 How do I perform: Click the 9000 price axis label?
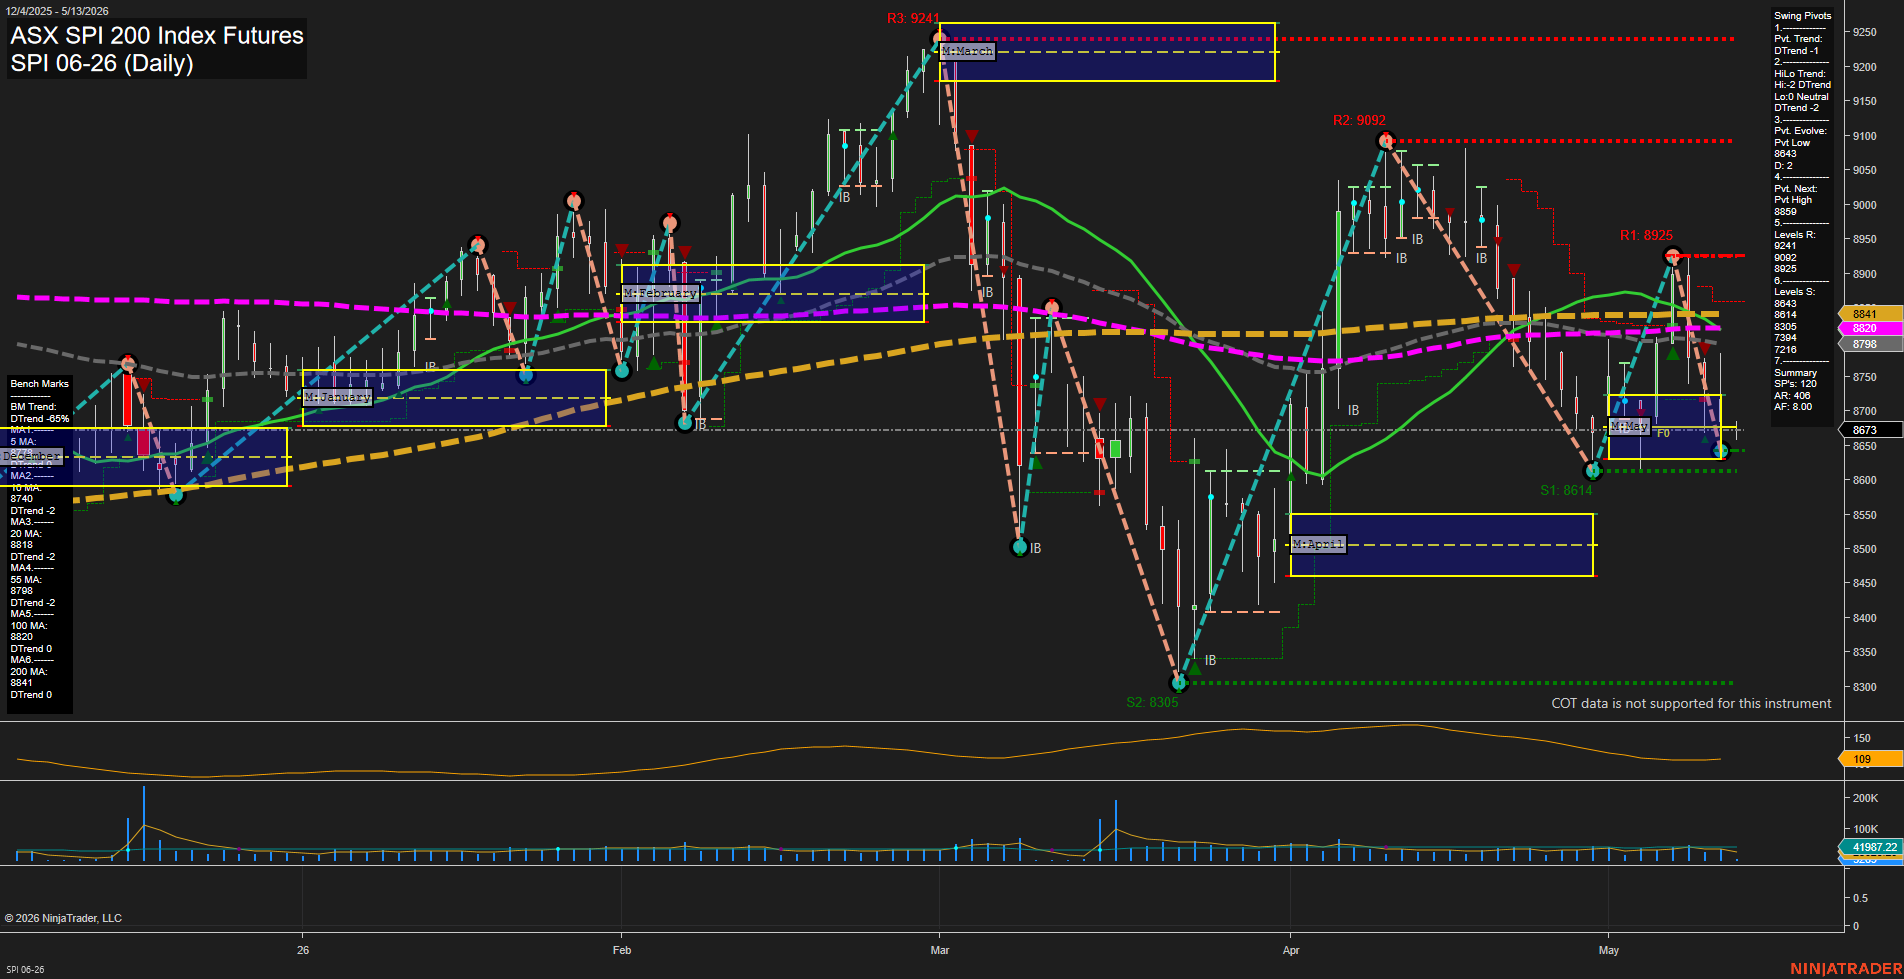pyautogui.click(x=1864, y=205)
